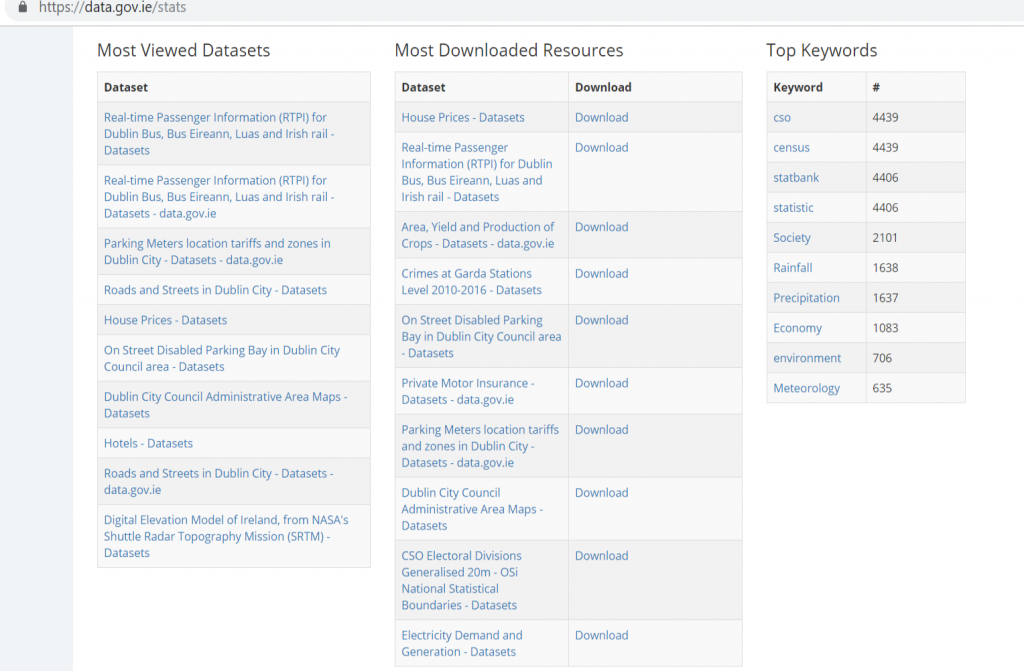
Task: Click the data.gov.ie/stats URL field
Action: coord(112,7)
